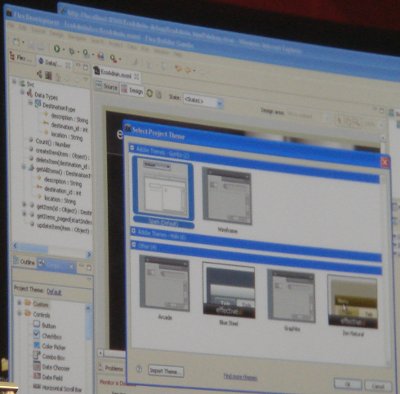400x394 pixels.
Task: Maximize the Data/Services panel
Action: tap(86, 68)
